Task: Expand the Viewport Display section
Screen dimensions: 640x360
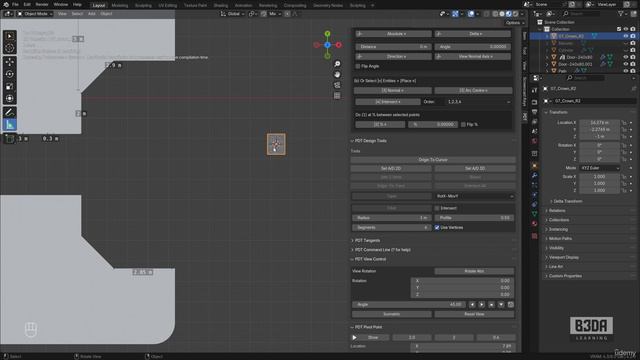Action: [x=563, y=258]
